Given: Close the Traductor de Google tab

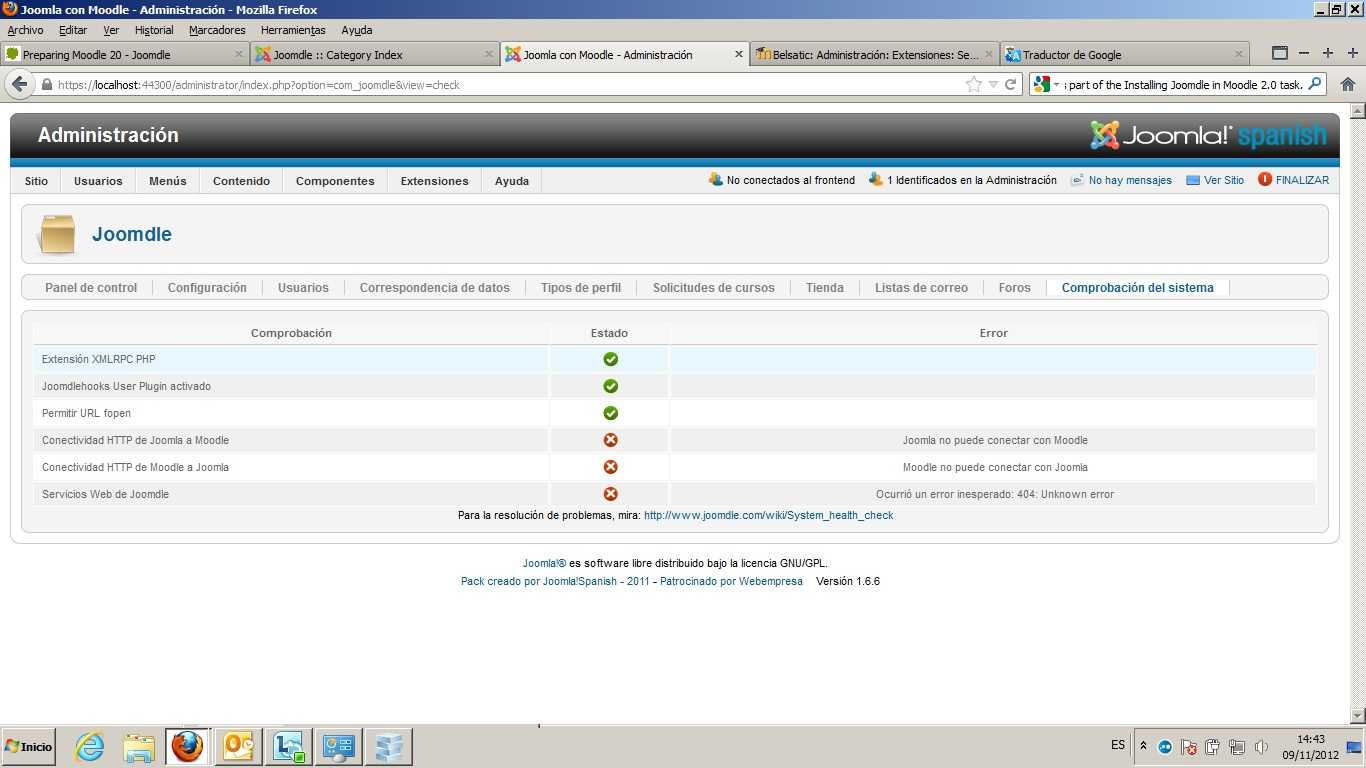Looking at the screenshot, I should pos(1240,54).
